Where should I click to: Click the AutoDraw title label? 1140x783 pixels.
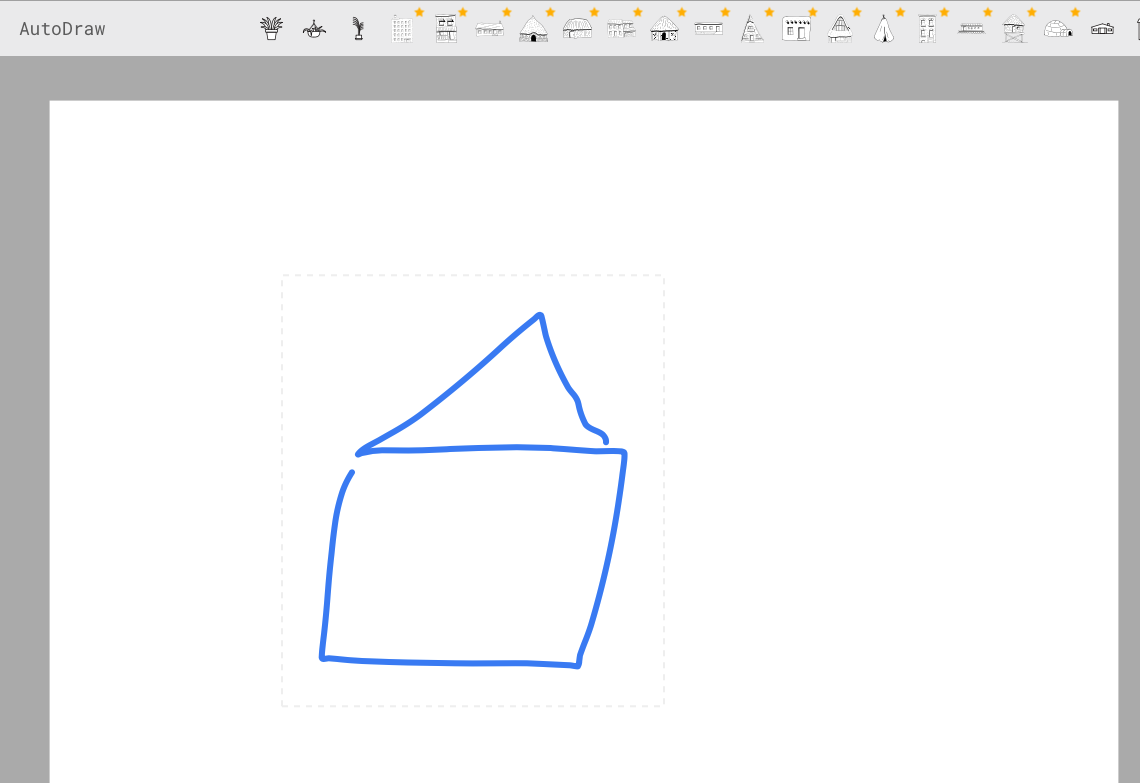(x=62, y=28)
